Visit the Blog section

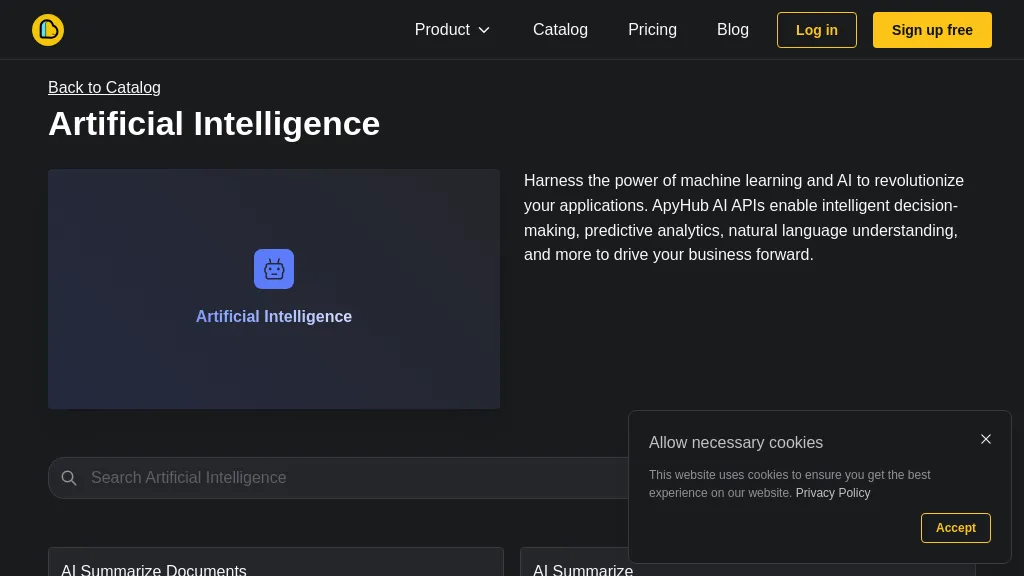(733, 30)
